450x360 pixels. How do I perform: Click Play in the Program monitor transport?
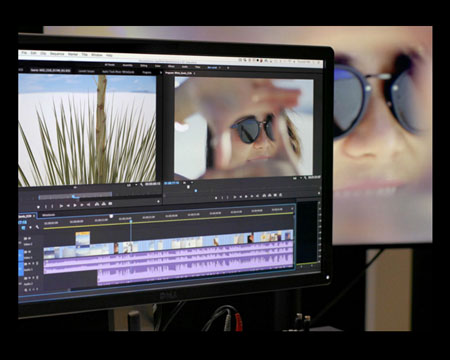click(246, 197)
